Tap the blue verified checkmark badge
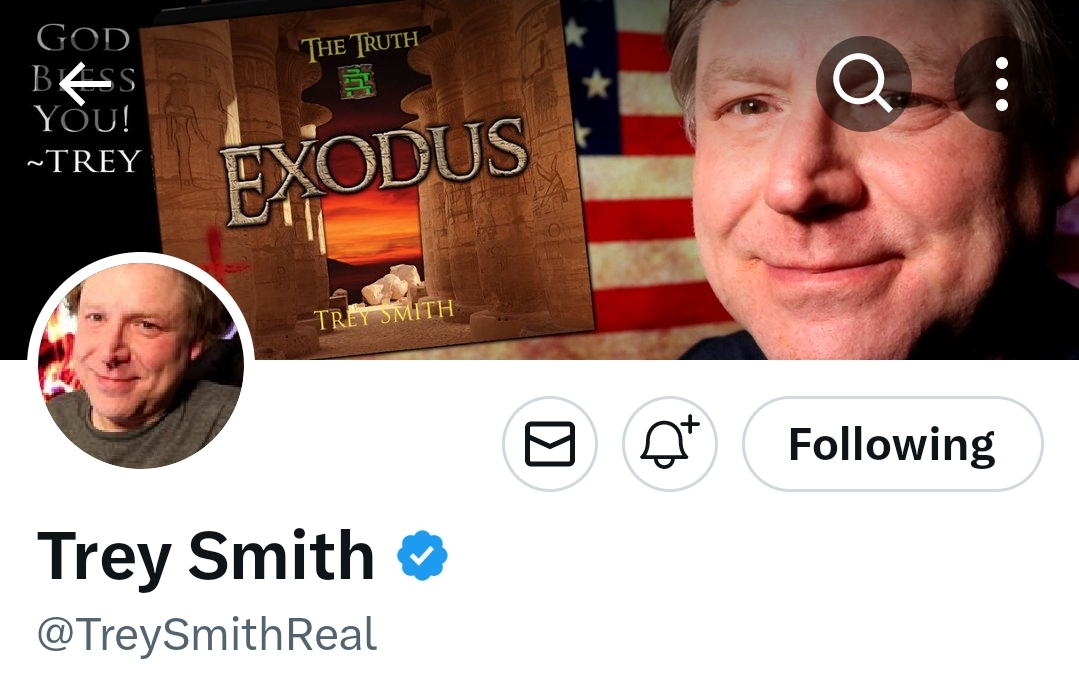This screenshot has height=678, width=1079. coord(423,555)
